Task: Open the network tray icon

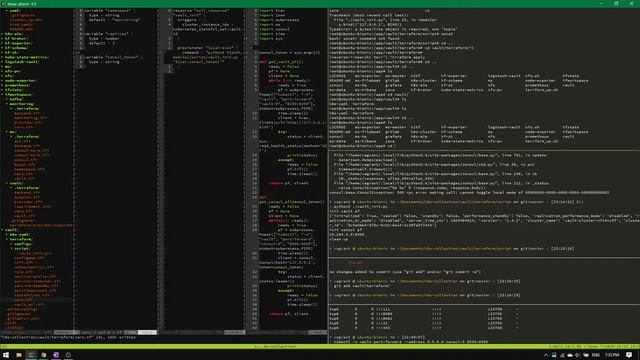Action: 562,355
